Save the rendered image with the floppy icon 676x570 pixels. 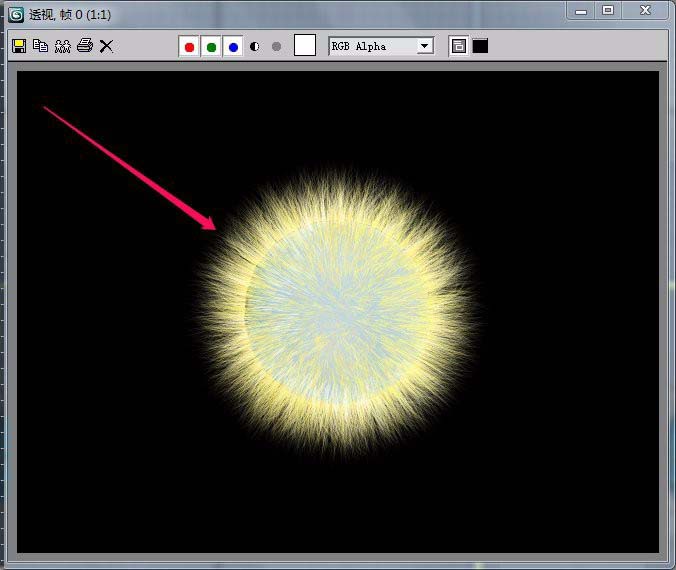19,46
